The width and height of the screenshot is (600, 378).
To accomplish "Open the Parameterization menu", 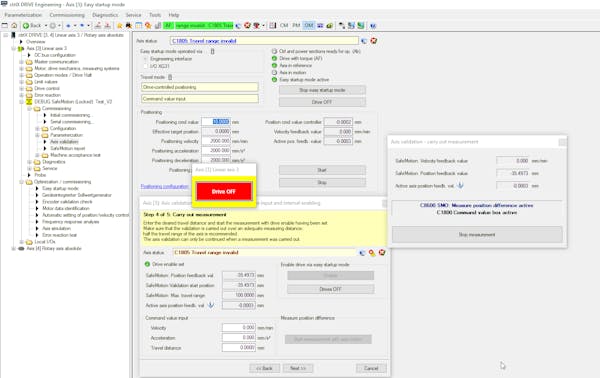I will click(x=23, y=15).
